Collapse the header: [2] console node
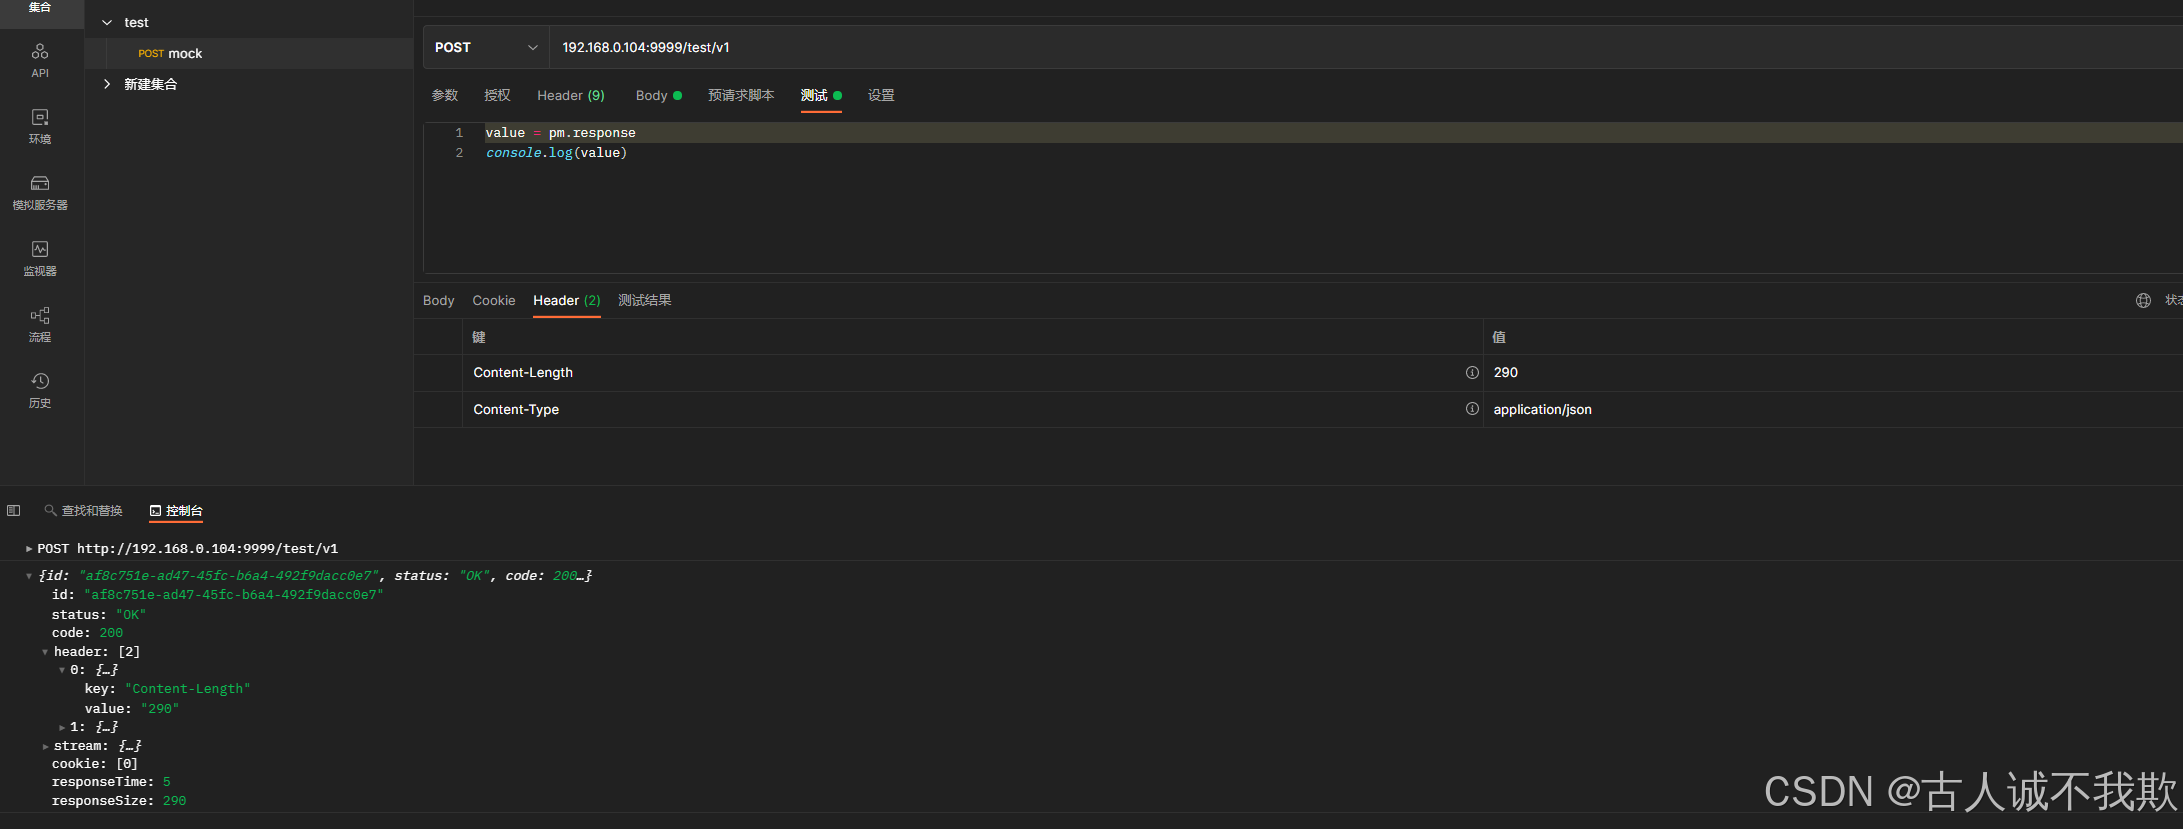2183x829 pixels. point(45,651)
